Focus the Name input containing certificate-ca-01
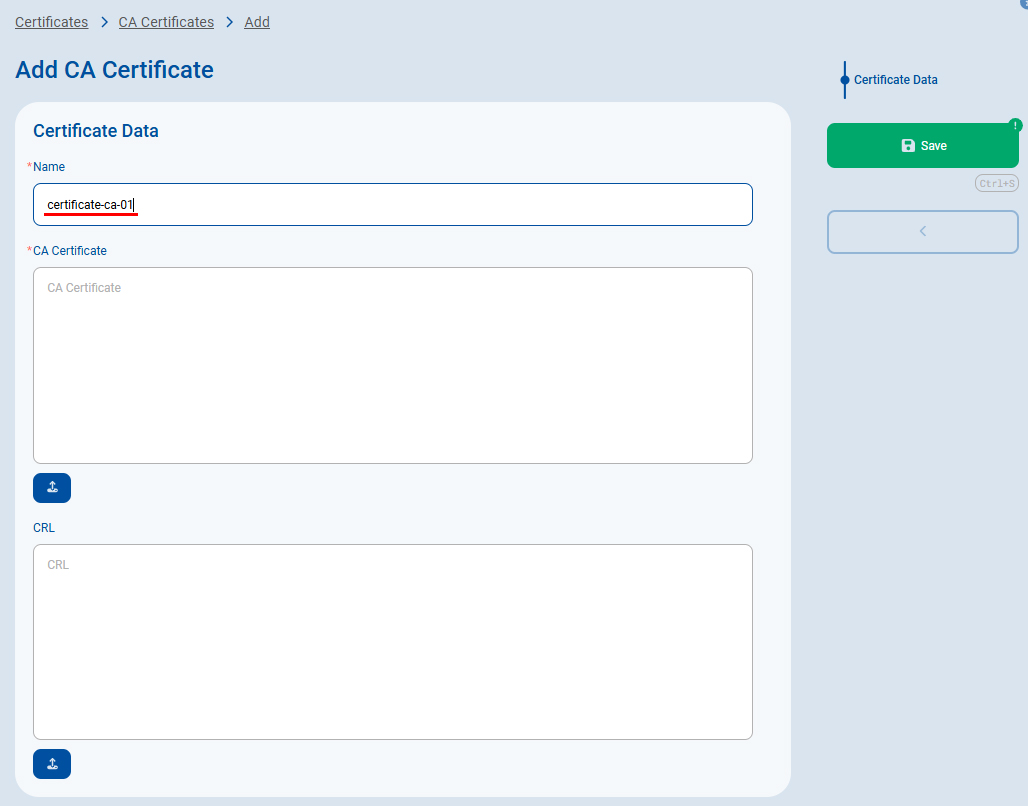Viewport: 1028px width, 806px height. pos(393,205)
